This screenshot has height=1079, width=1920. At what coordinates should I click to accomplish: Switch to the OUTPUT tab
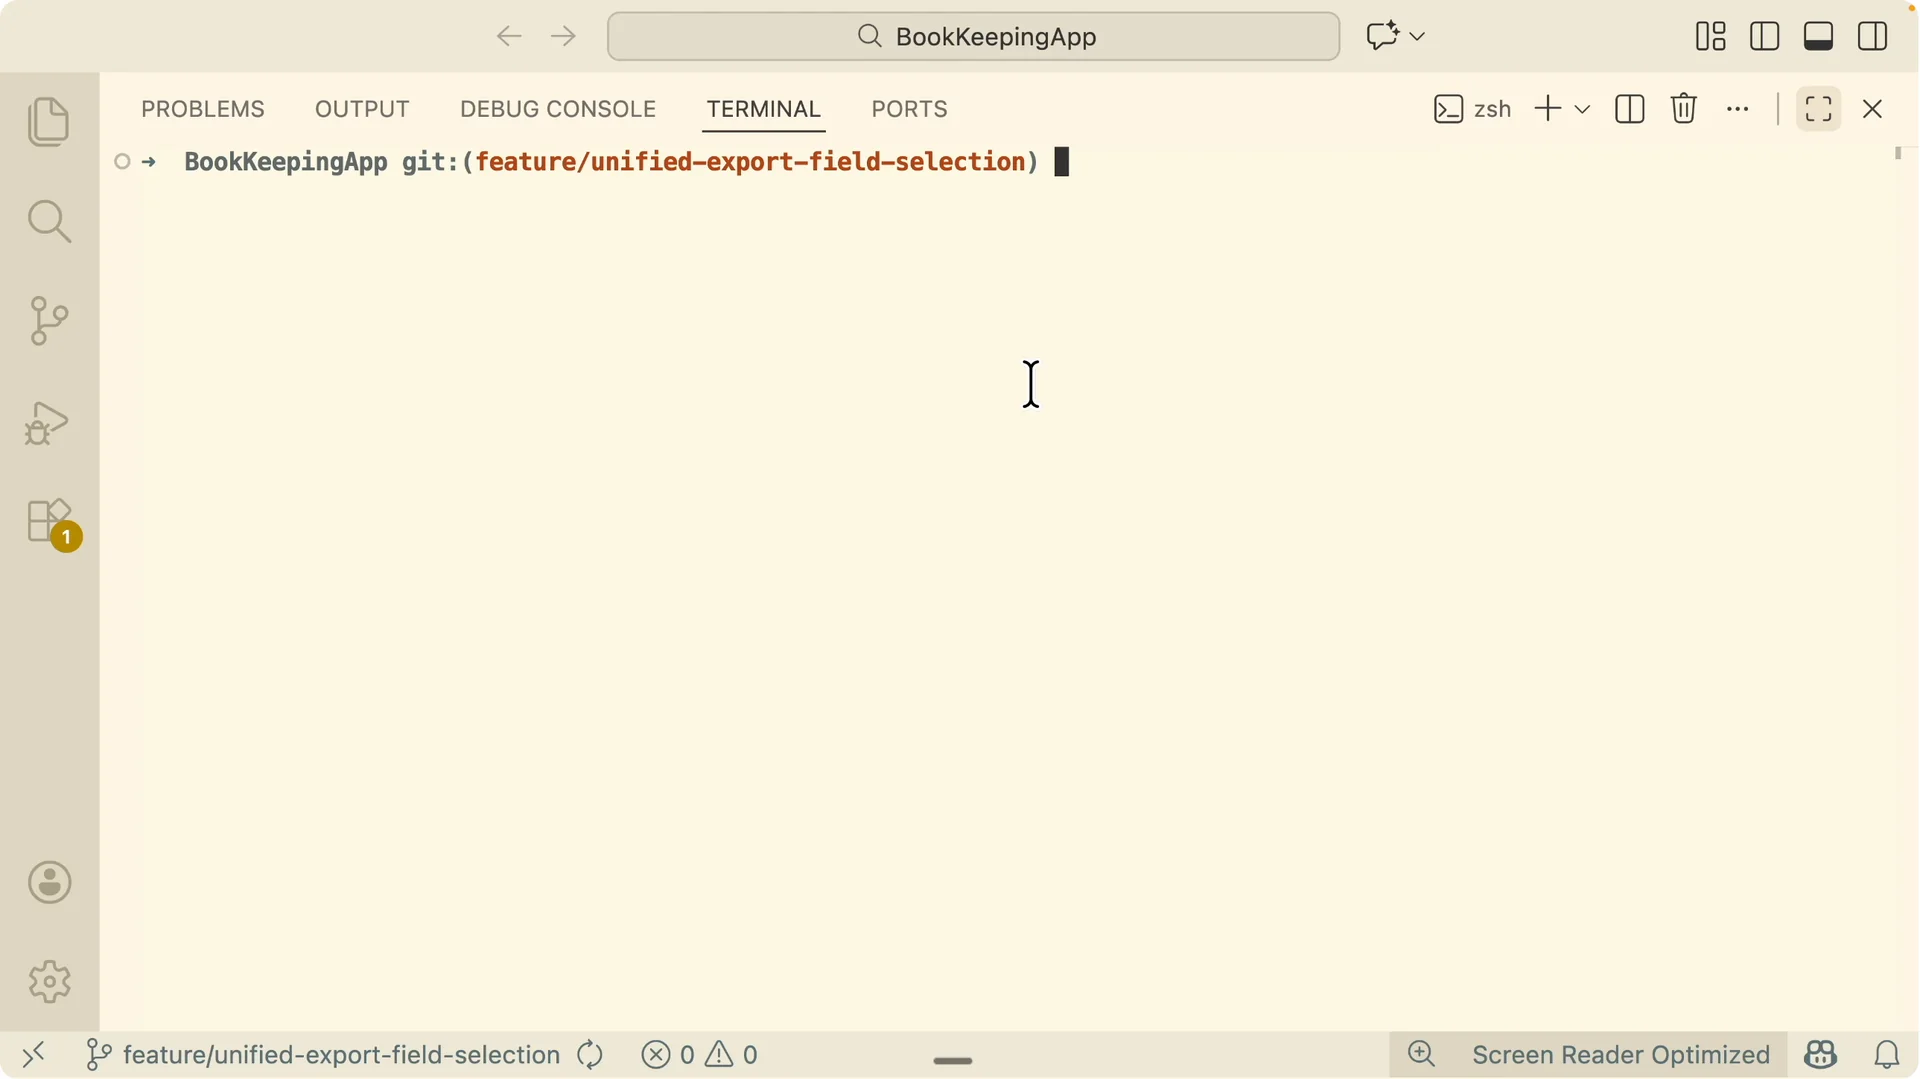click(362, 109)
